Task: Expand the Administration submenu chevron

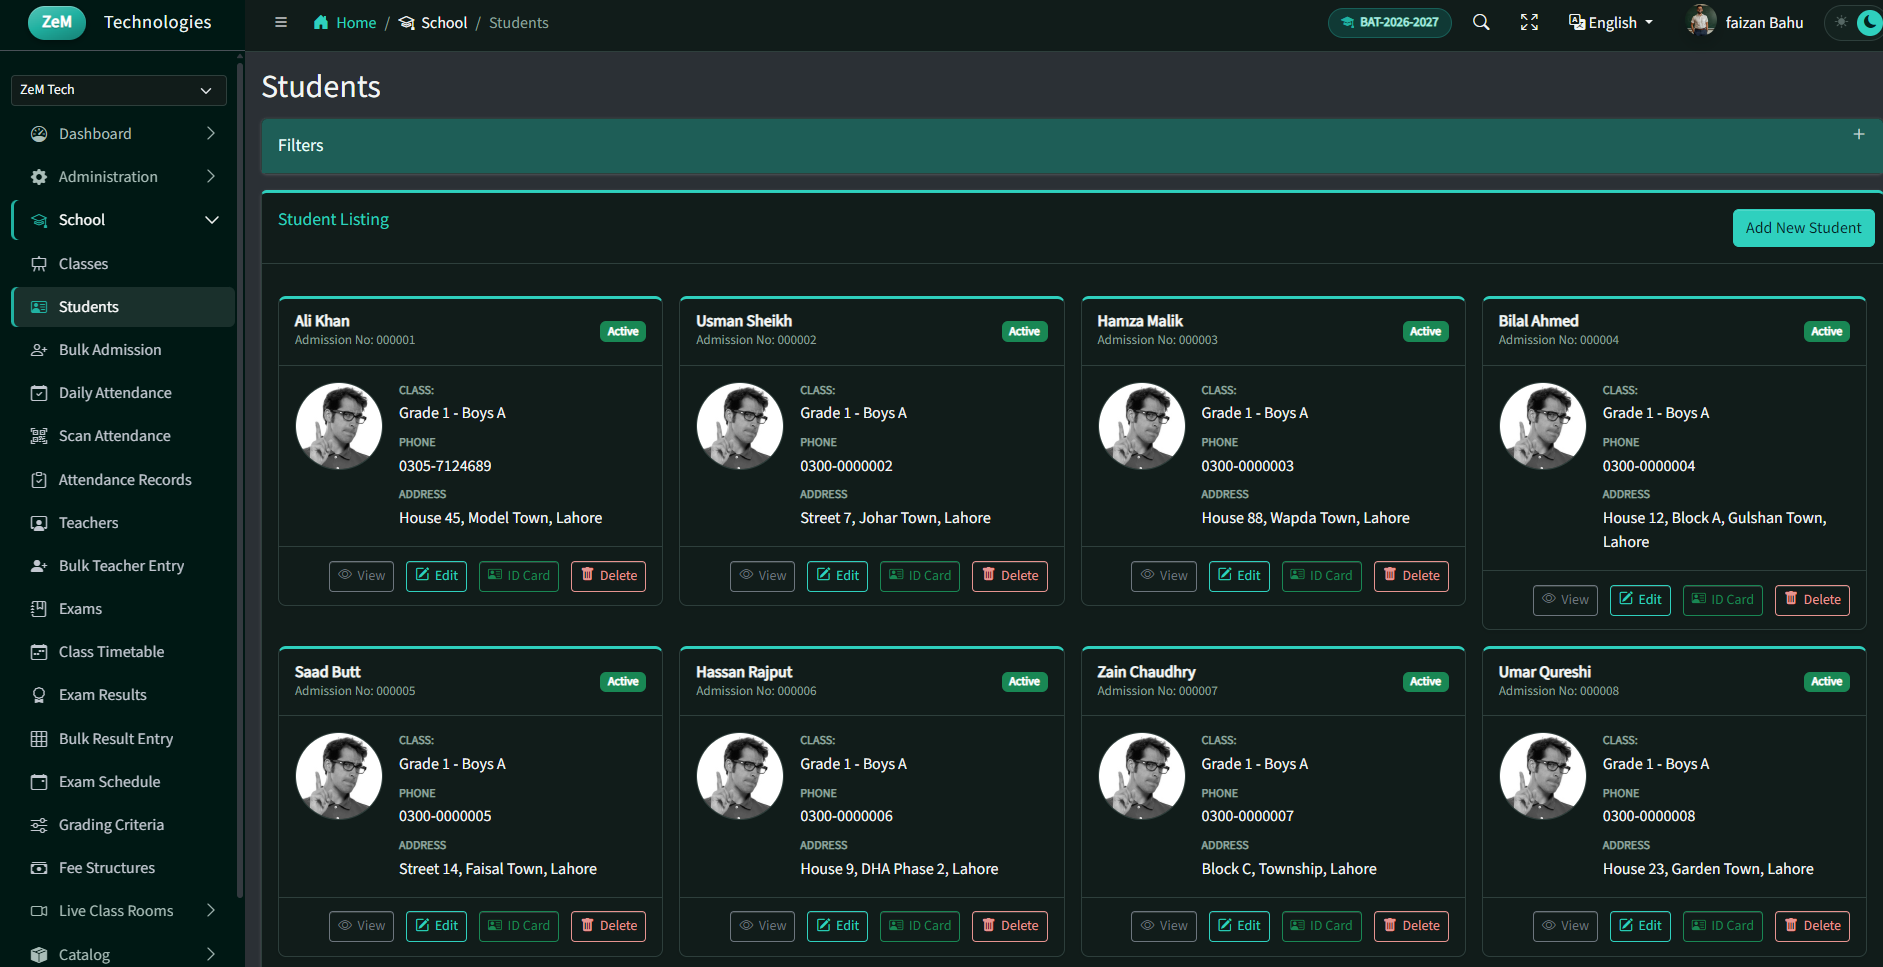Action: click(210, 176)
